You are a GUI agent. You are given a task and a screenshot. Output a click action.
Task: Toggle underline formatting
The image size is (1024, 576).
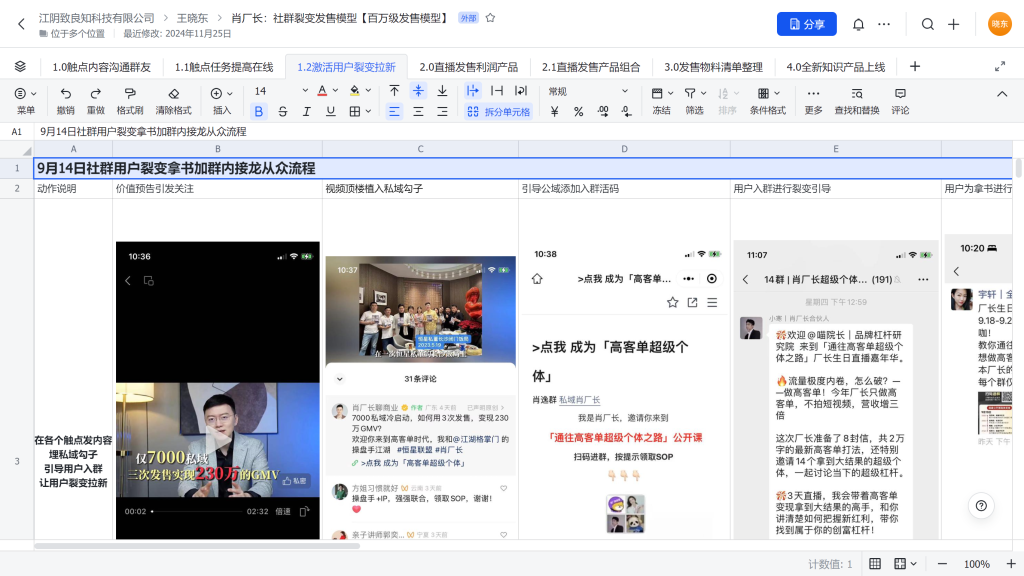click(330, 112)
